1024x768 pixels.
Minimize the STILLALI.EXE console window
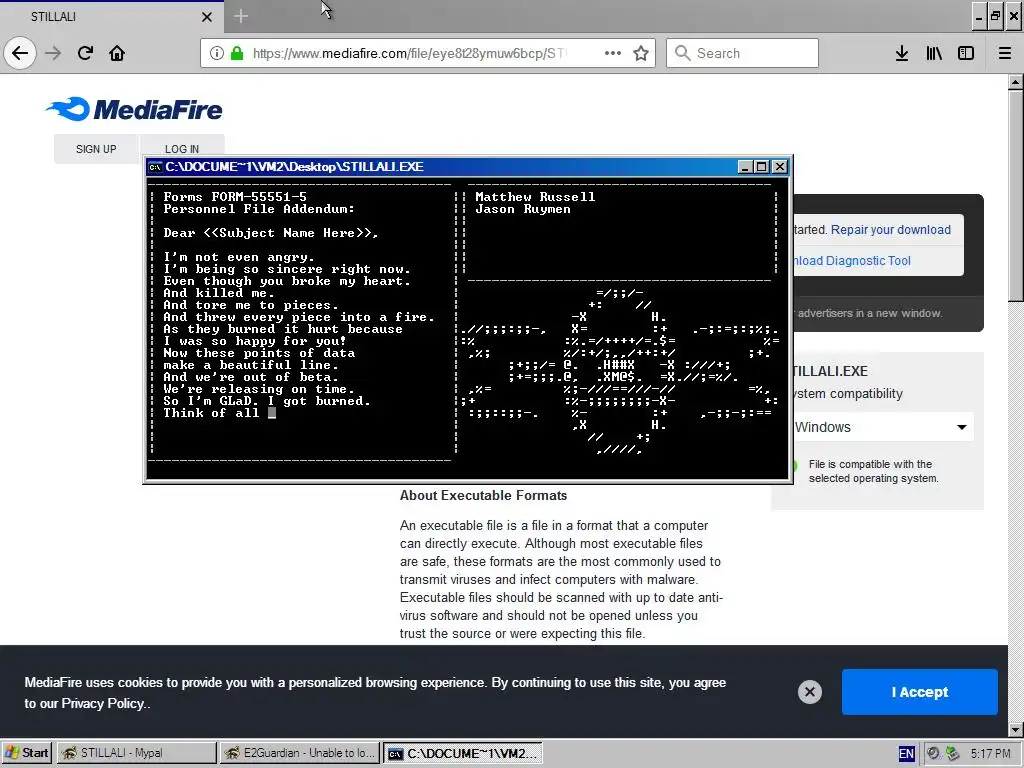click(x=745, y=167)
